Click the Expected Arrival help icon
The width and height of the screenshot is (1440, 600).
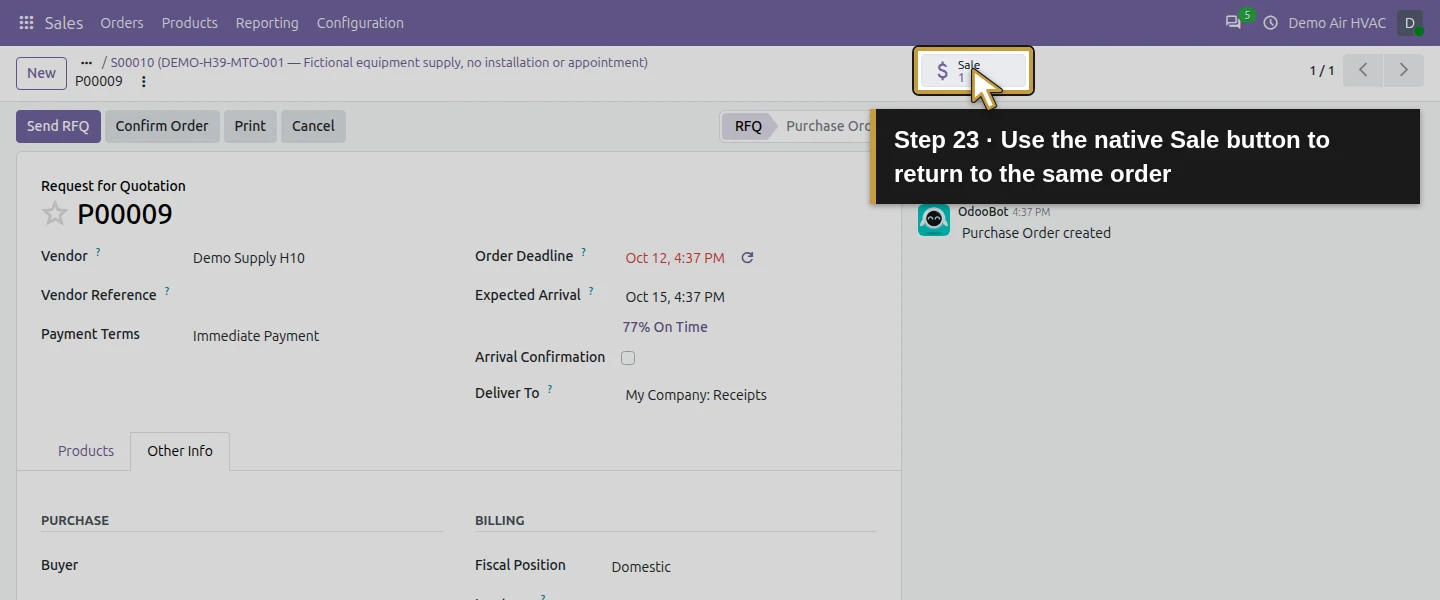coord(591,291)
